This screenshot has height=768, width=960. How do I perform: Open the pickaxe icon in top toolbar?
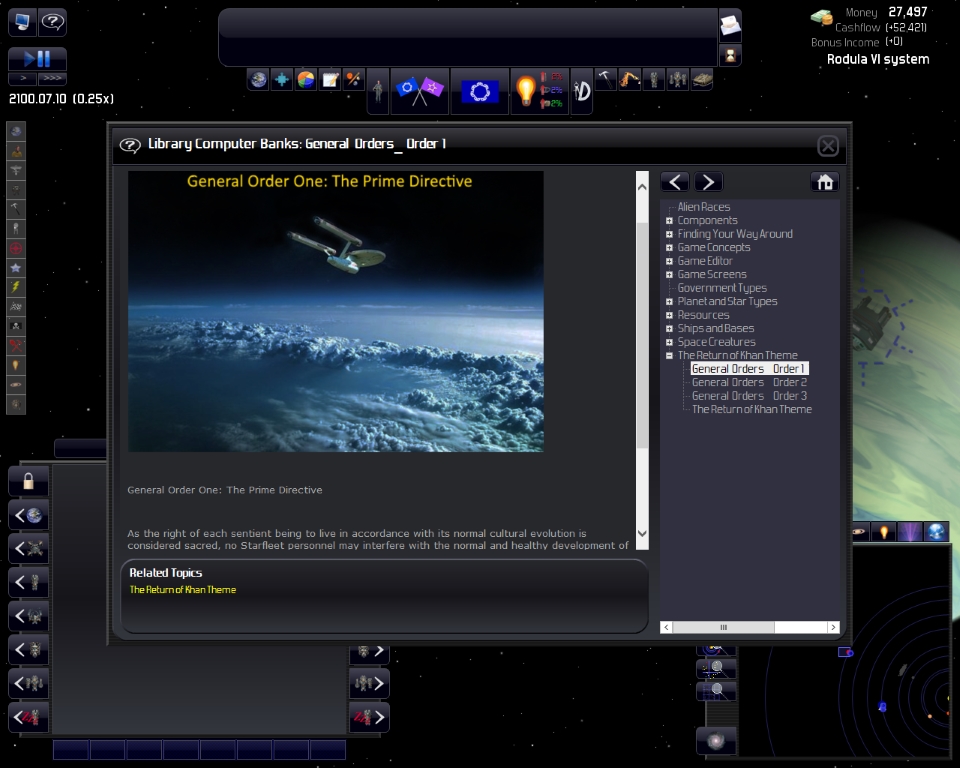[606, 80]
